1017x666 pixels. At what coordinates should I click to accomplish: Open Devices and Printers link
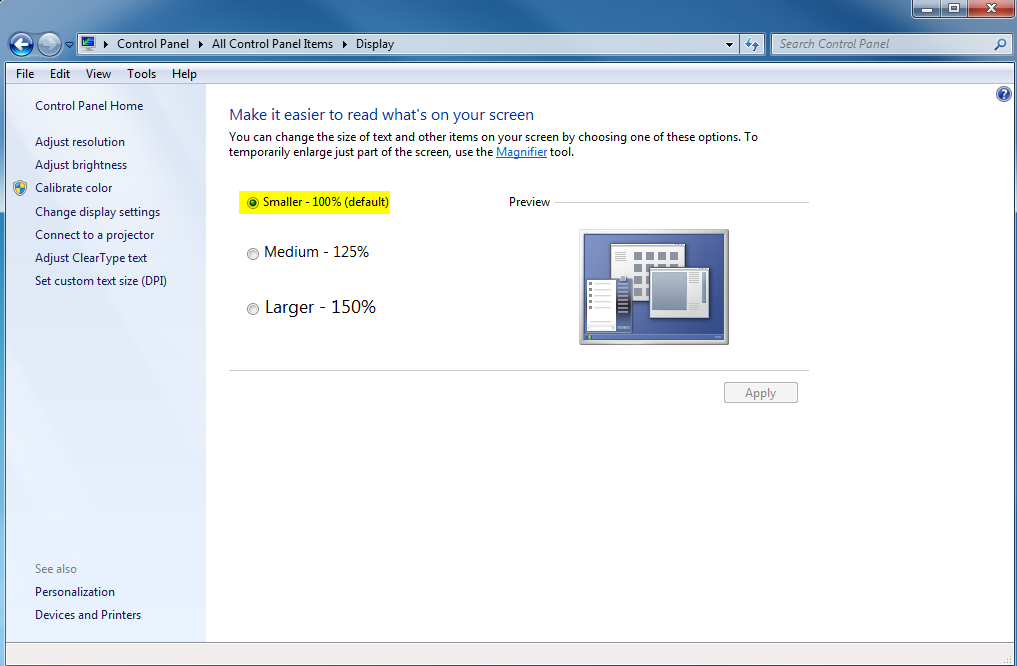(88, 615)
